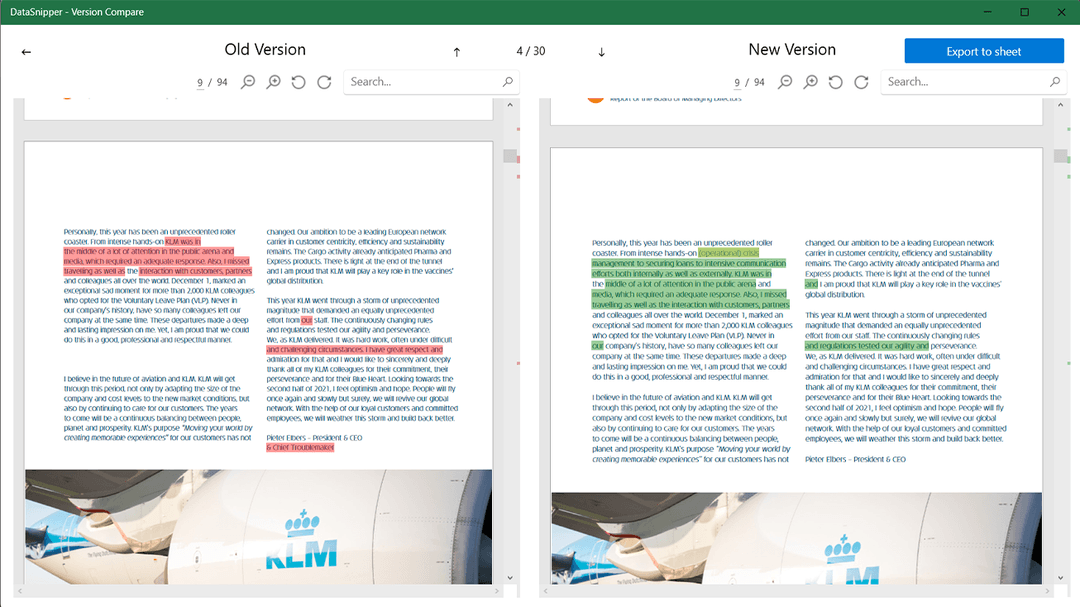Image resolution: width=1080 pixels, height=607 pixels.
Task: Rotate Old Version page clockwise
Action: [324, 82]
